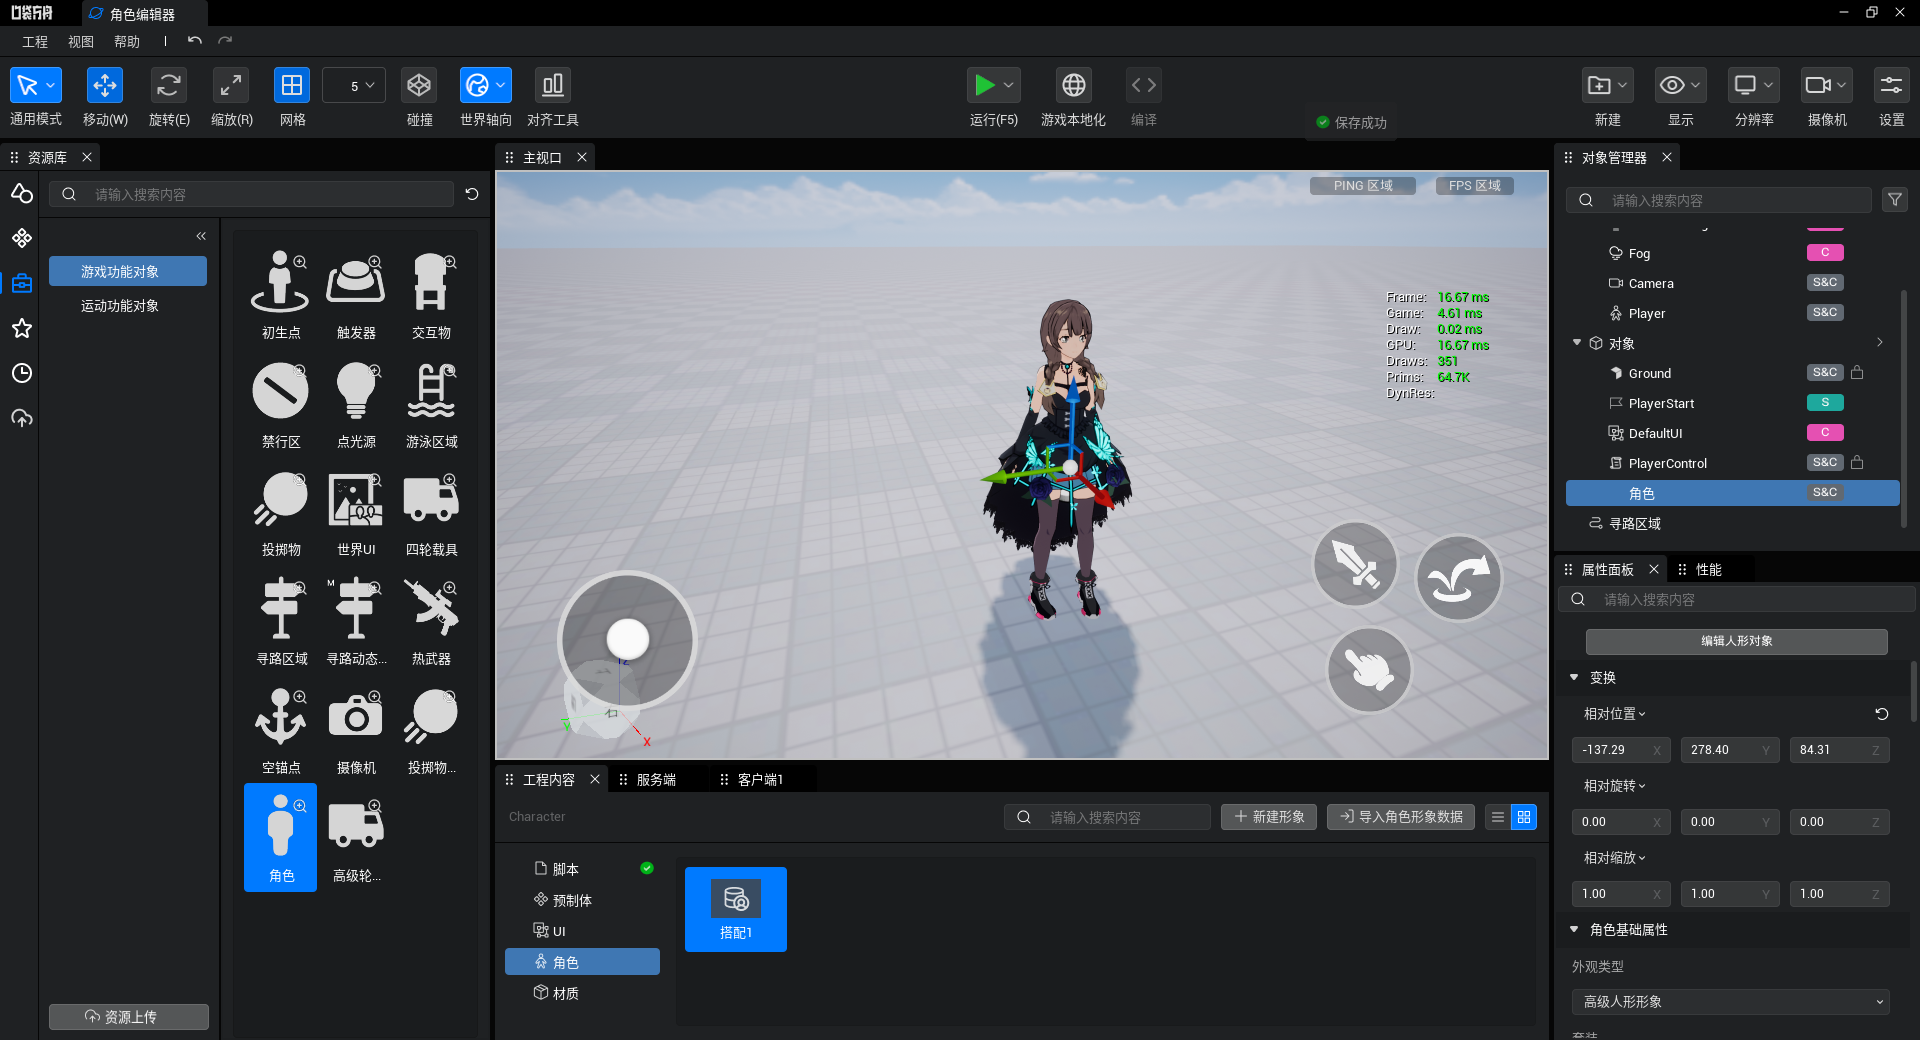This screenshot has width=1920, height=1040.
Task: Add 禁行区 no-walk zone object
Action: click(281, 404)
